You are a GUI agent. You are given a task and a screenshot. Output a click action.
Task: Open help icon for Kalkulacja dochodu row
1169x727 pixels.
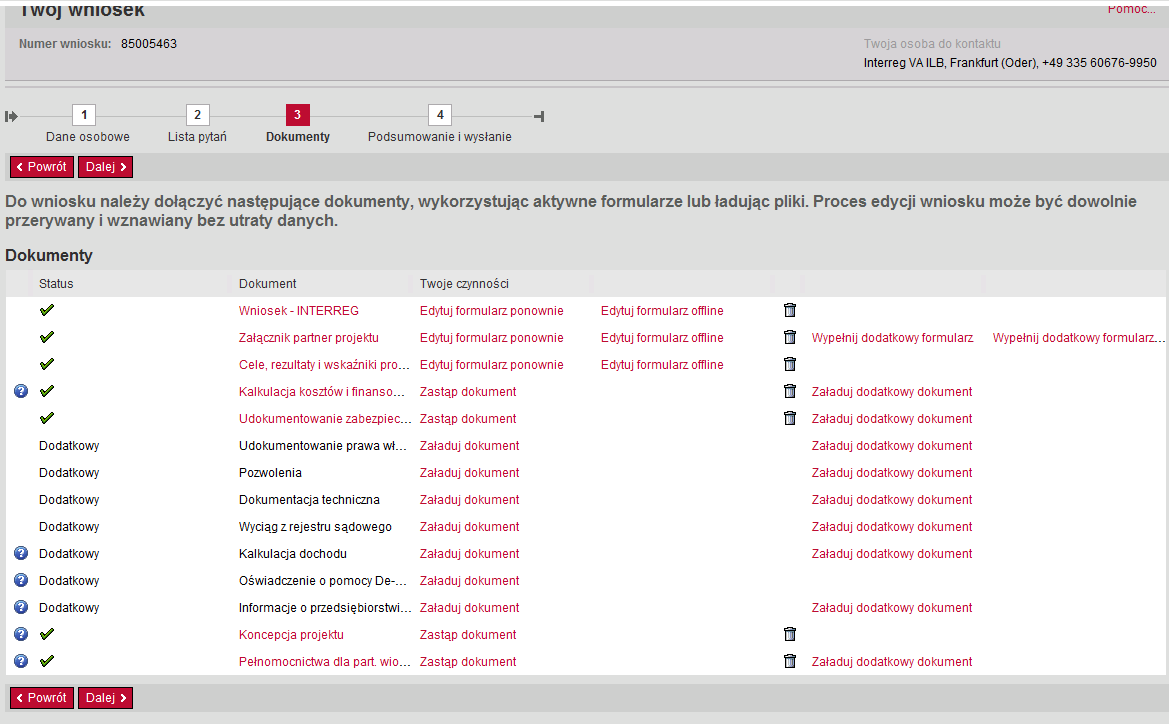(21, 553)
